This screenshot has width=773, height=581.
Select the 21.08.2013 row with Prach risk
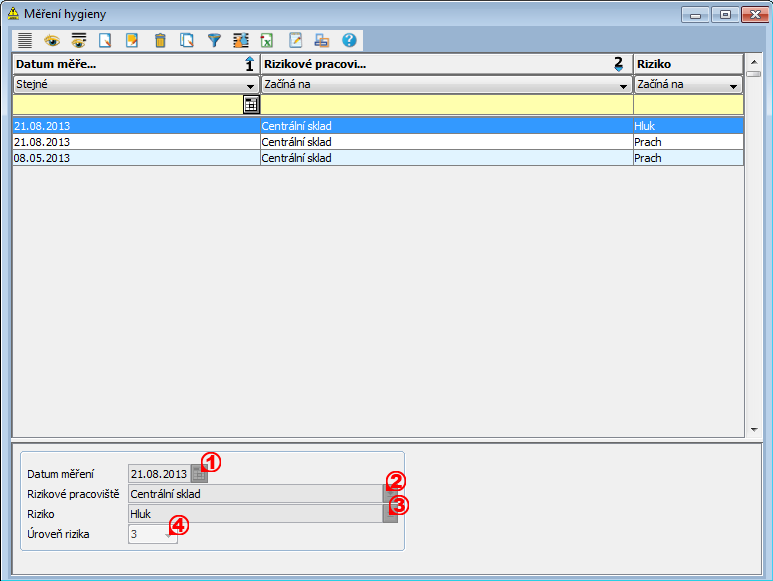(135, 142)
